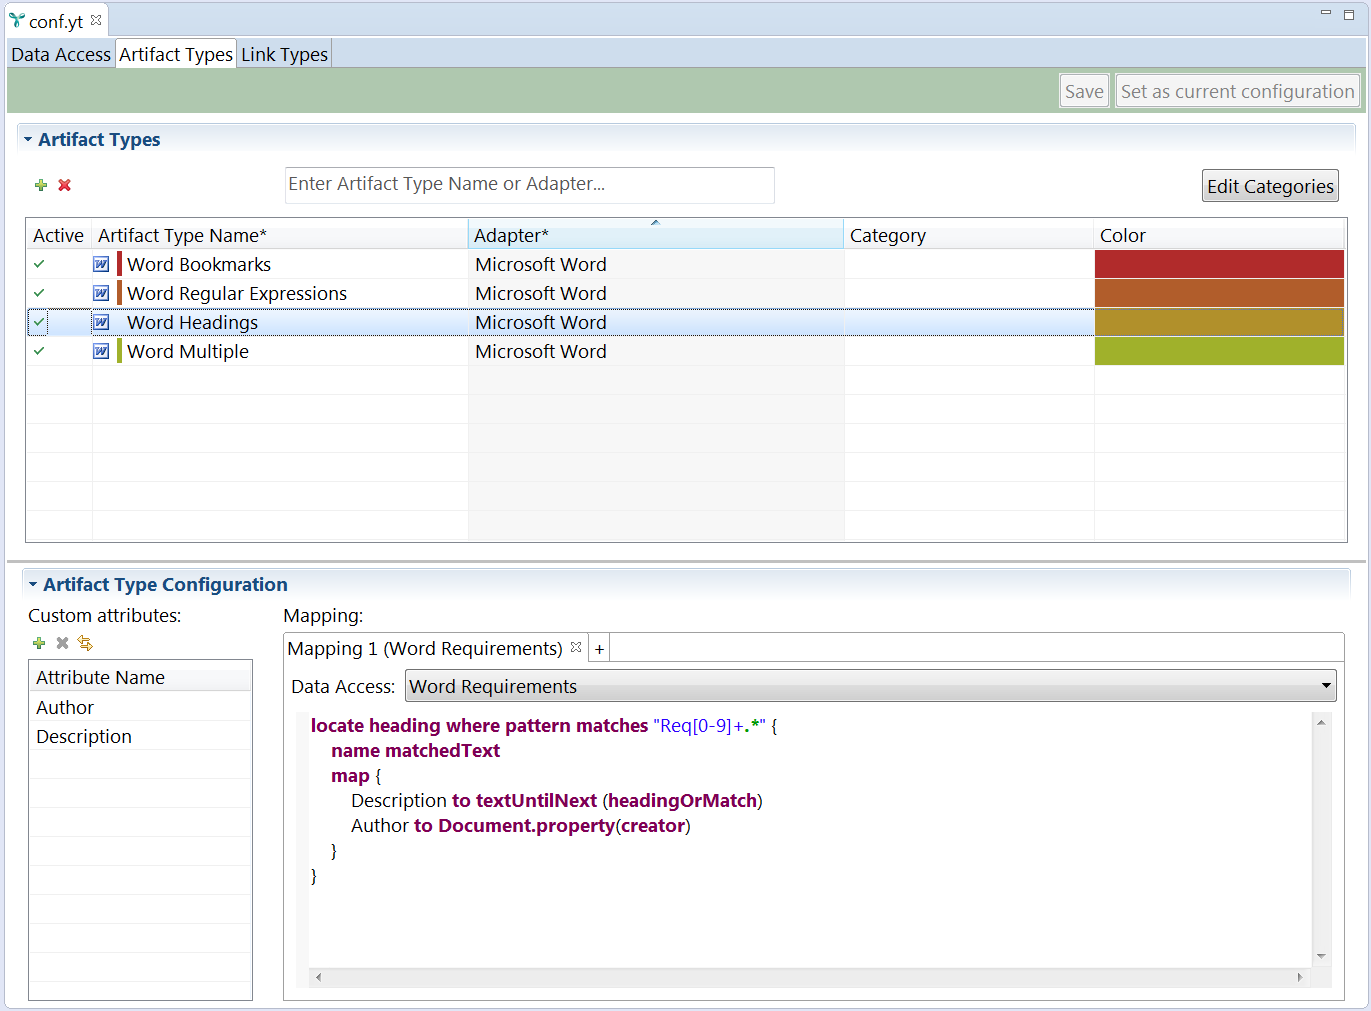This screenshot has height=1011, width=1371.
Task: Close the conf.yt editor tab
Action: tap(96, 20)
